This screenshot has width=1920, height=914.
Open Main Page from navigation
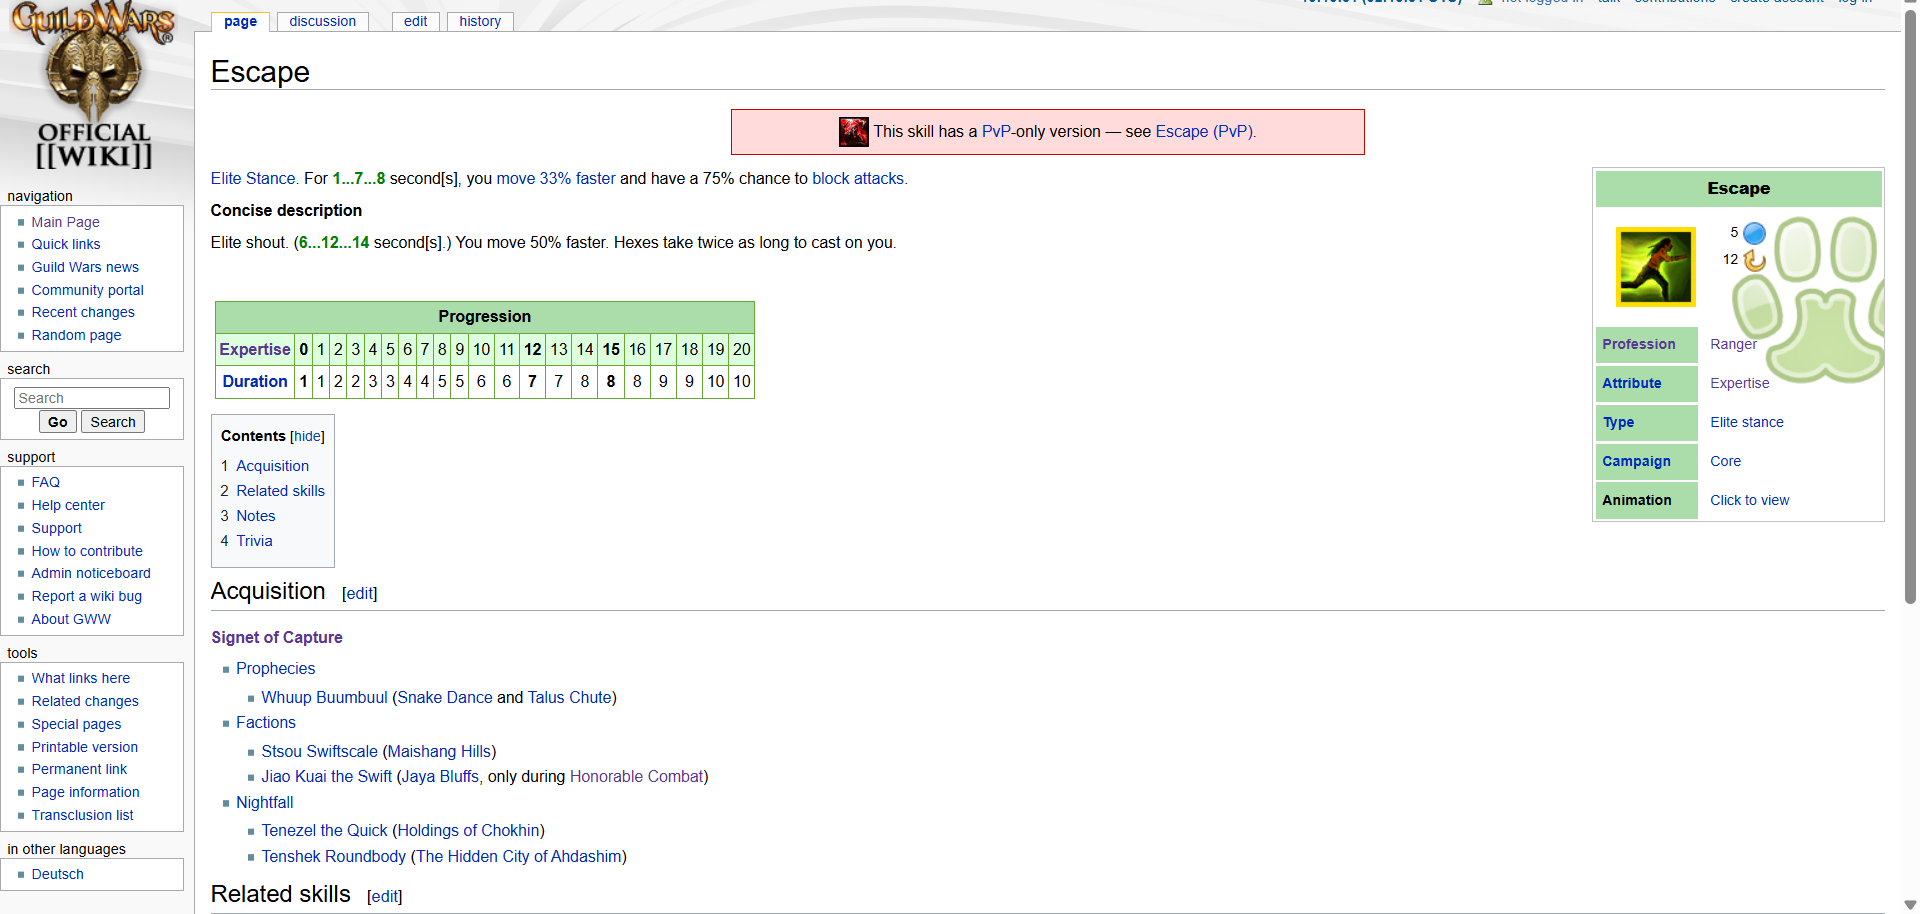pyautogui.click(x=65, y=222)
